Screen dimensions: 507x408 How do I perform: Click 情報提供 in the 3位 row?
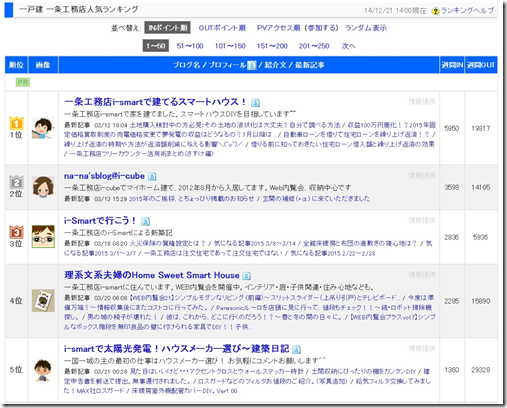point(422,220)
